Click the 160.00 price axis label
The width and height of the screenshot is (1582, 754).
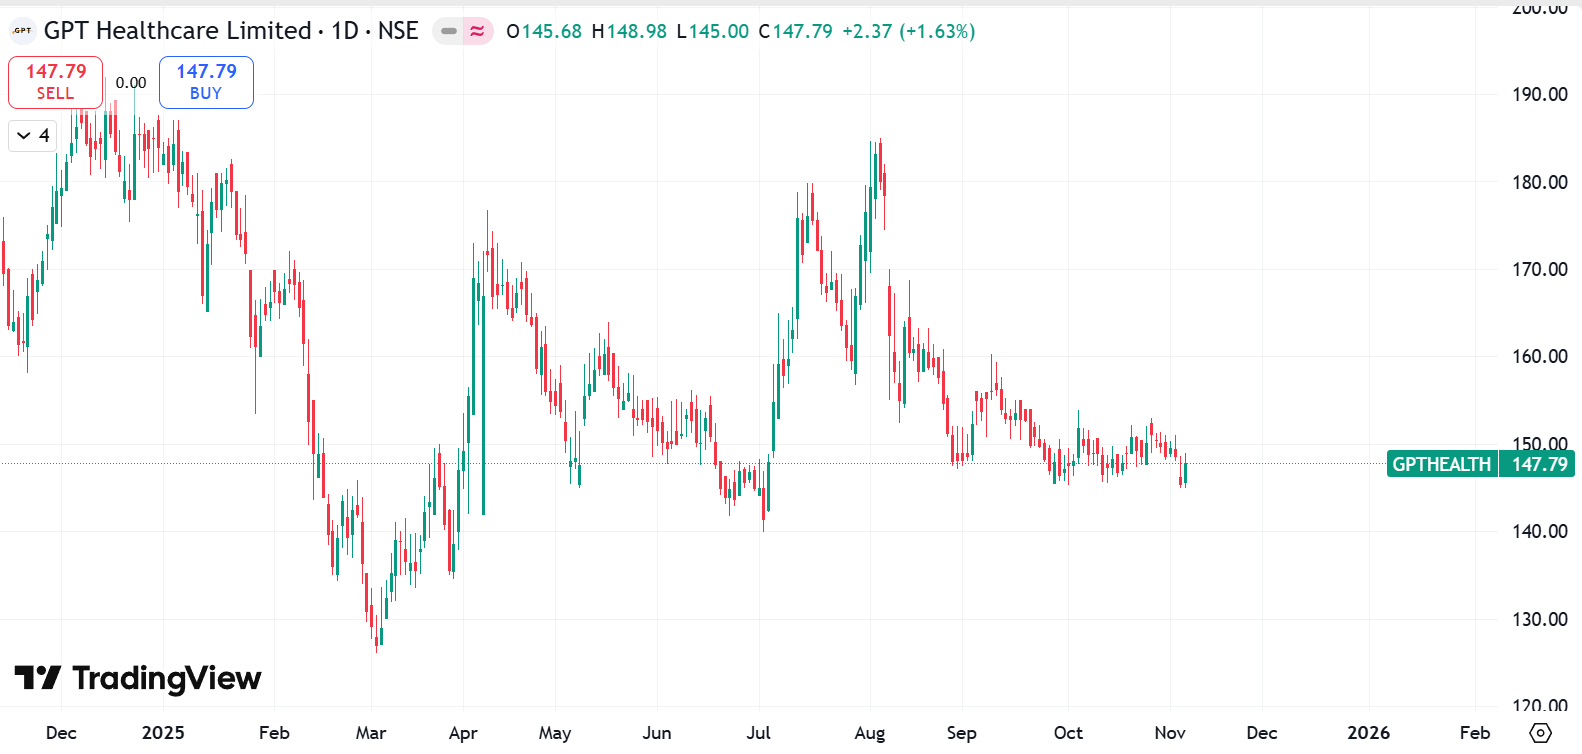pyautogui.click(x=1539, y=356)
